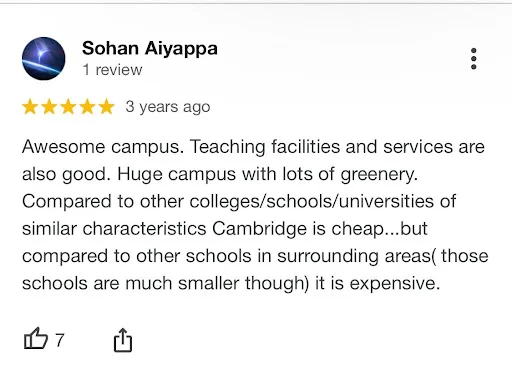
Task: Click the fifth yellow rating star
Action: (x=107, y=107)
